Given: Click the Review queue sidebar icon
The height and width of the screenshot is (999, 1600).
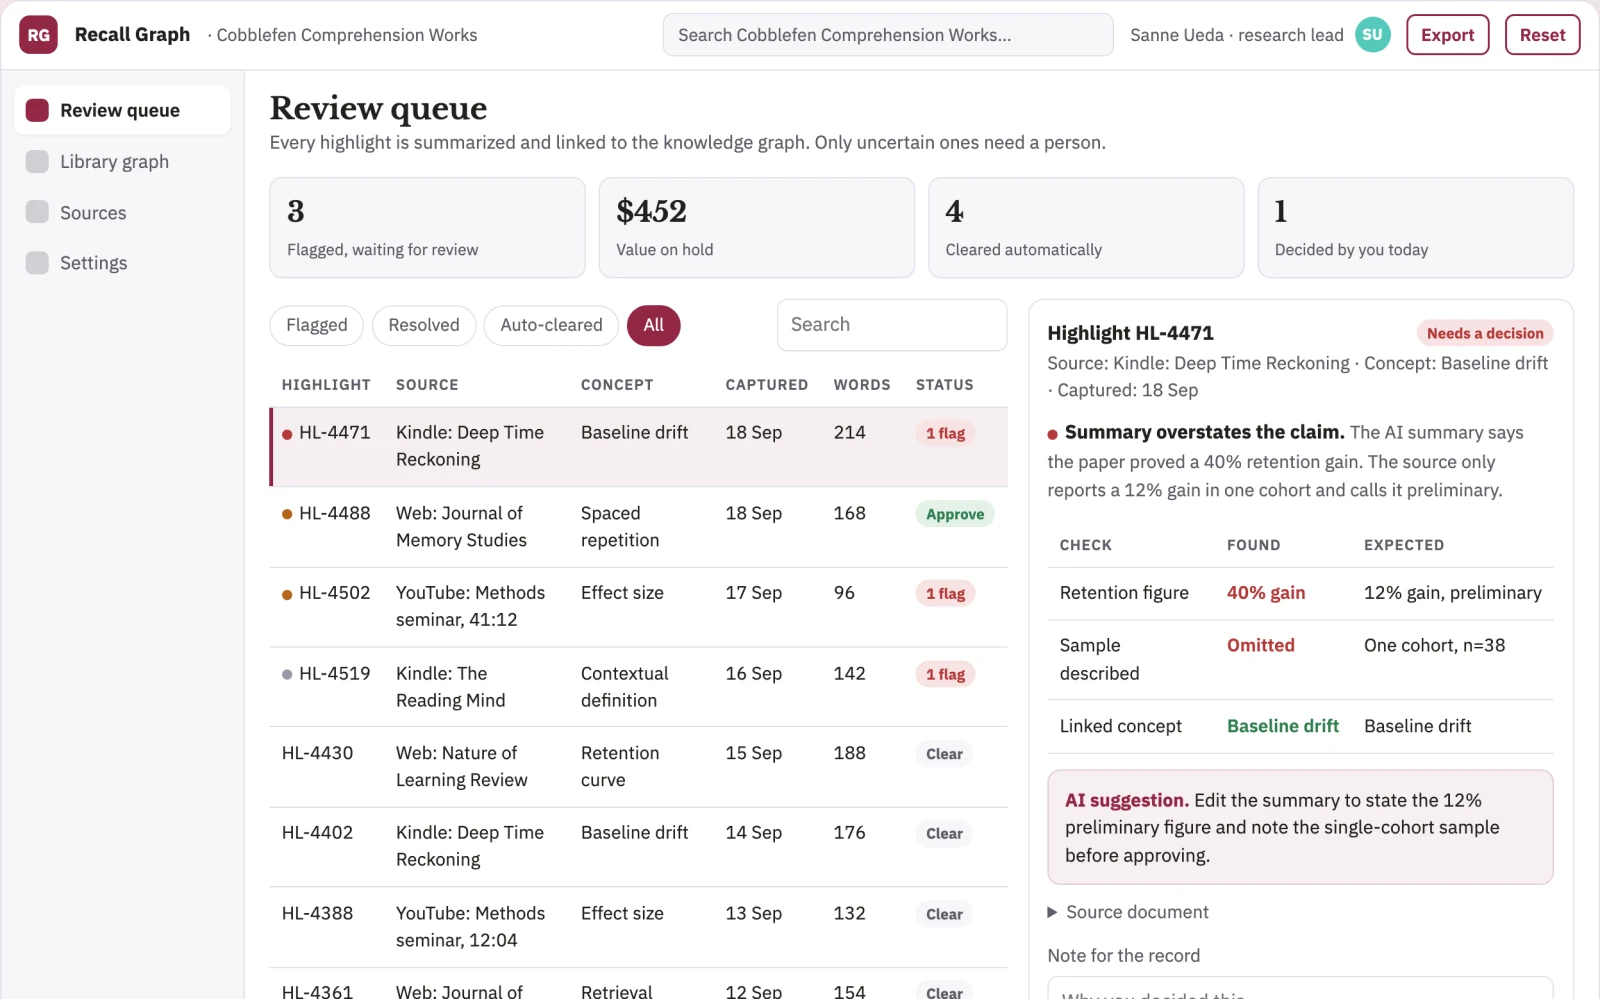Looking at the screenshot, I should (37, 110).
